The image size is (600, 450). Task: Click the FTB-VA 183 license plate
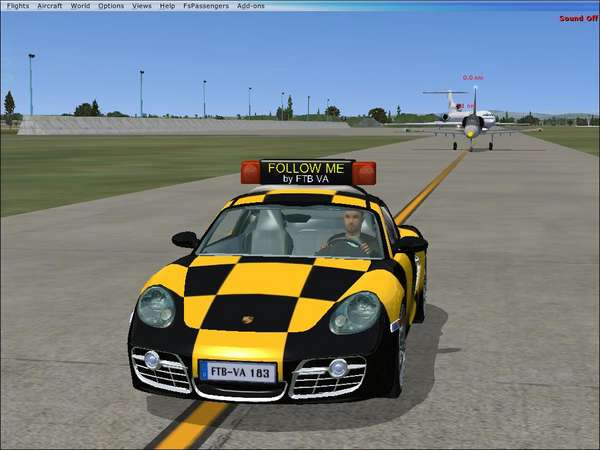238,372
